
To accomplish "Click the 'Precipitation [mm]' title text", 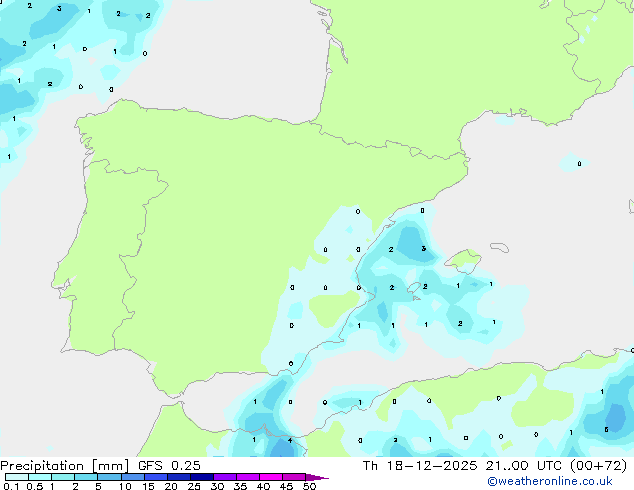I will [65, 466].
